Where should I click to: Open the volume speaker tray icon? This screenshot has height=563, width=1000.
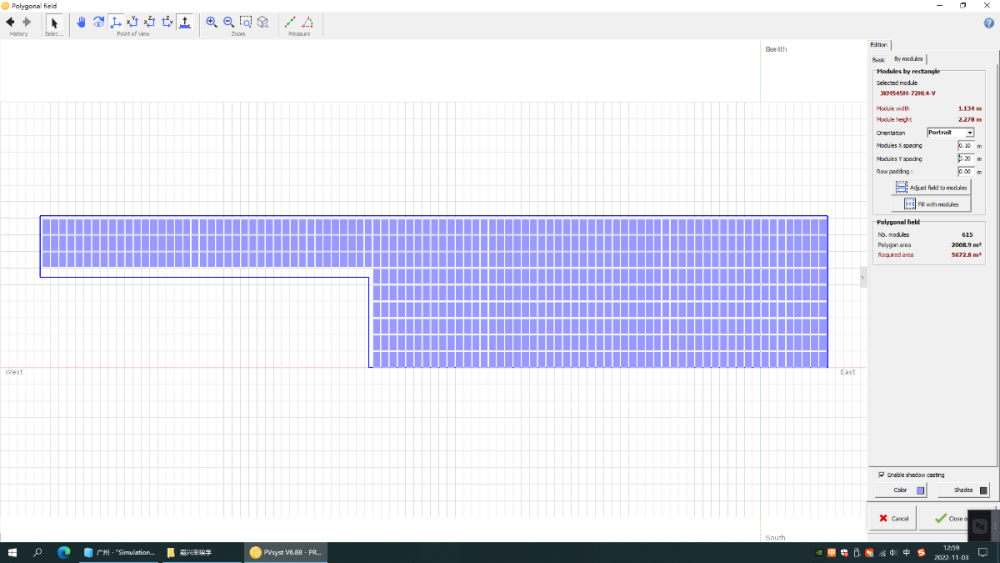pos(893,553)
